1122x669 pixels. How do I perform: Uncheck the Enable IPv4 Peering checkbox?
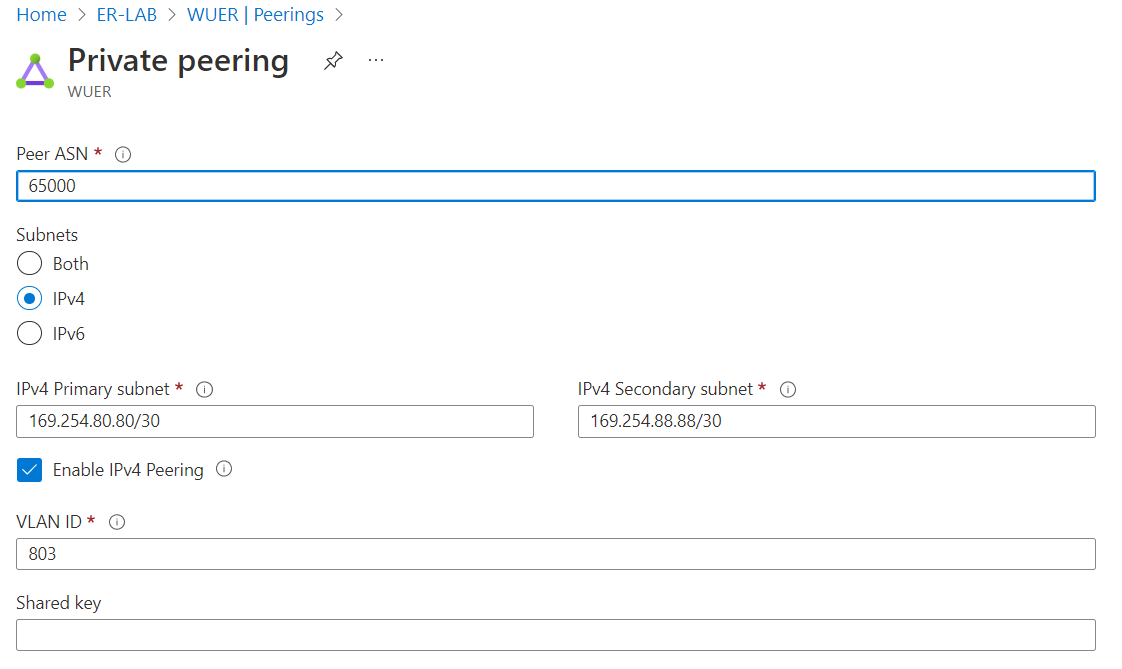point(29,470)
